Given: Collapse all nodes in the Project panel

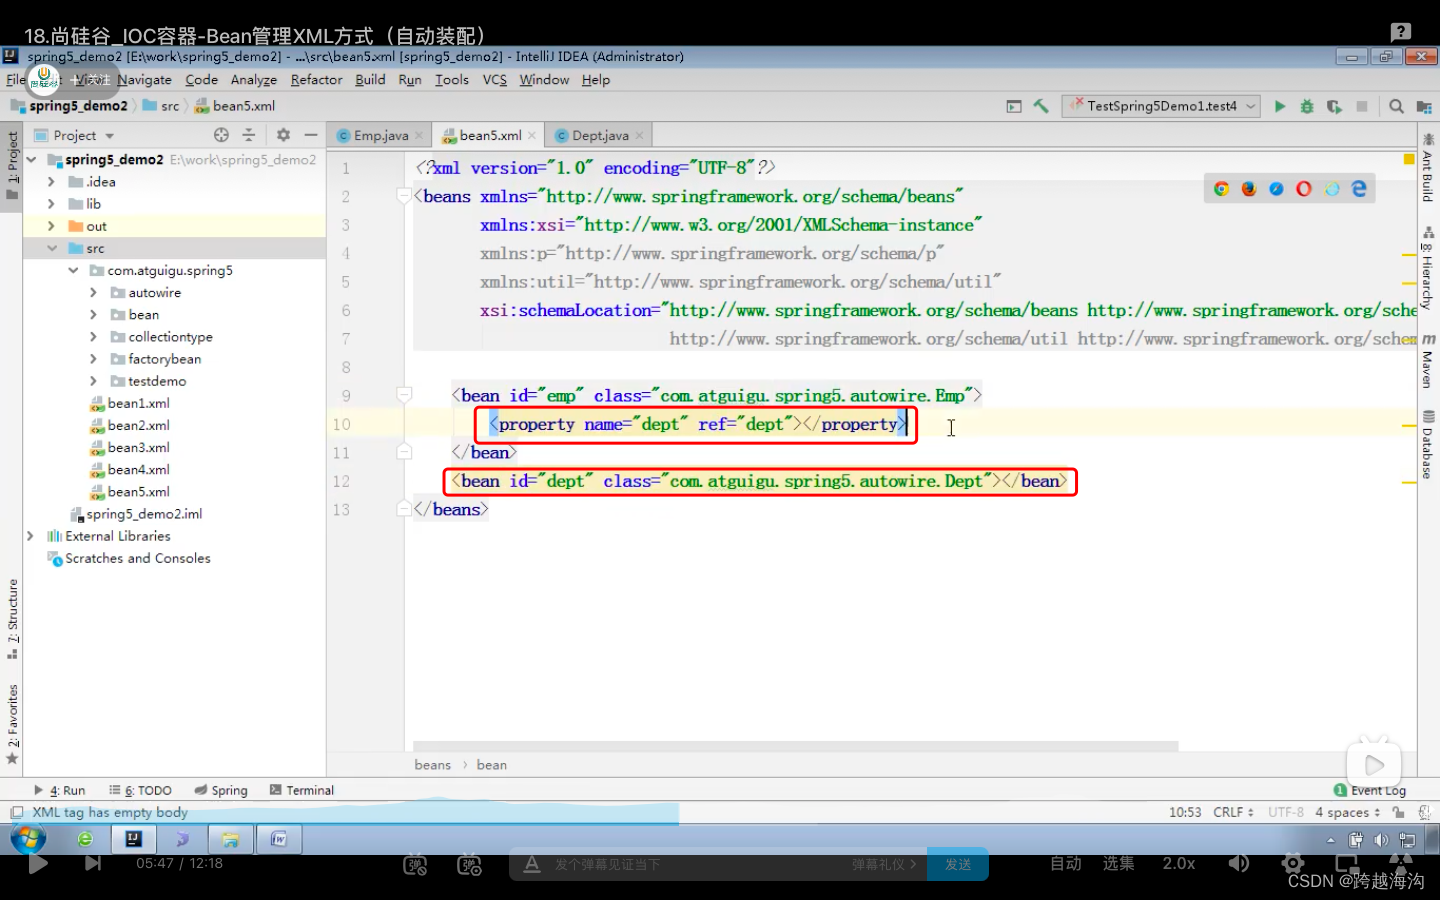Looking at the screenshot, I should coord(249,135).
